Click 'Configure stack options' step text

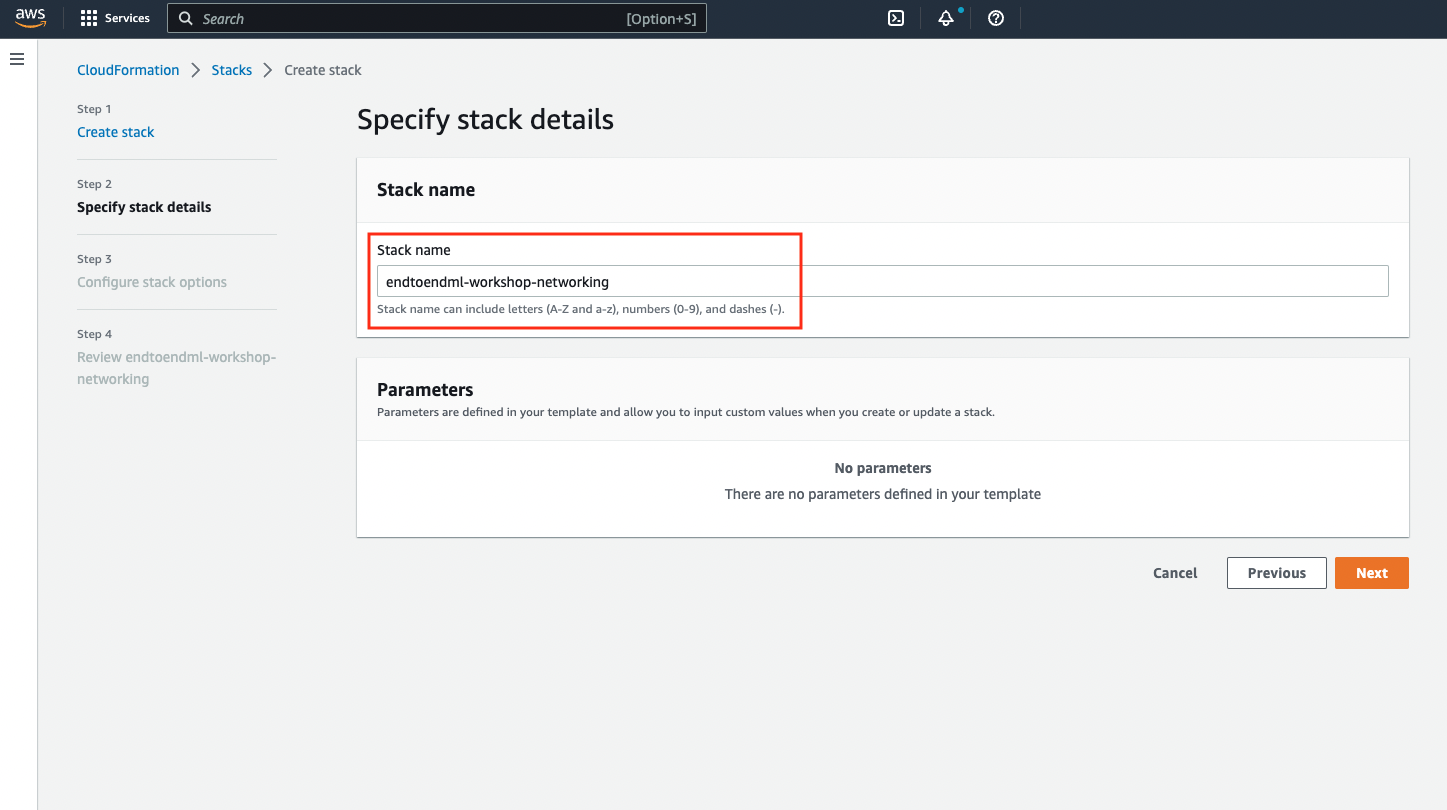(x=152, y=282)
